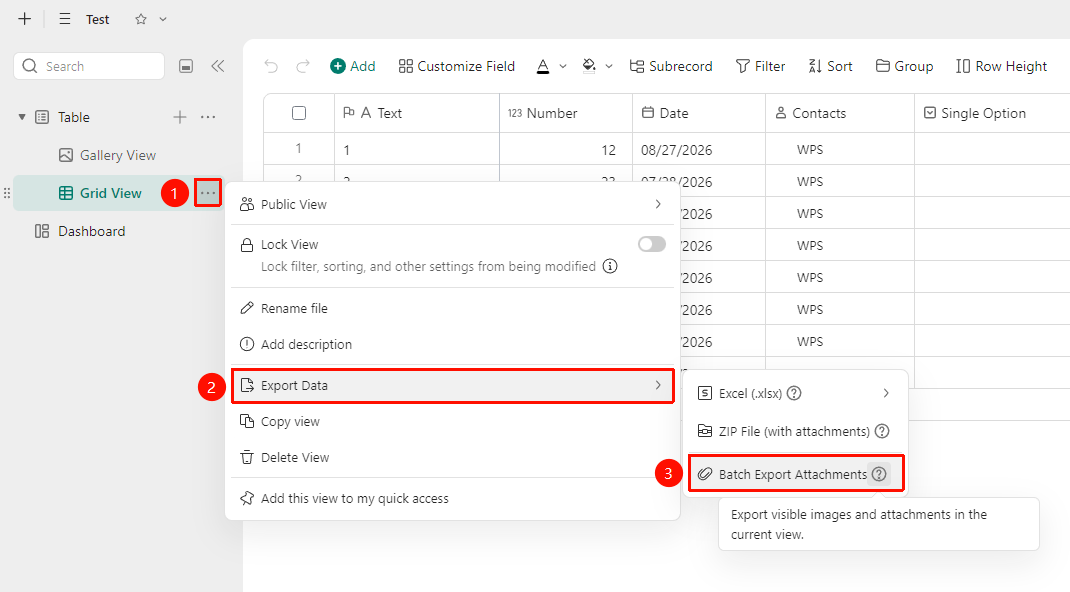Choose Rename file from the menu

tap(452, 308)
